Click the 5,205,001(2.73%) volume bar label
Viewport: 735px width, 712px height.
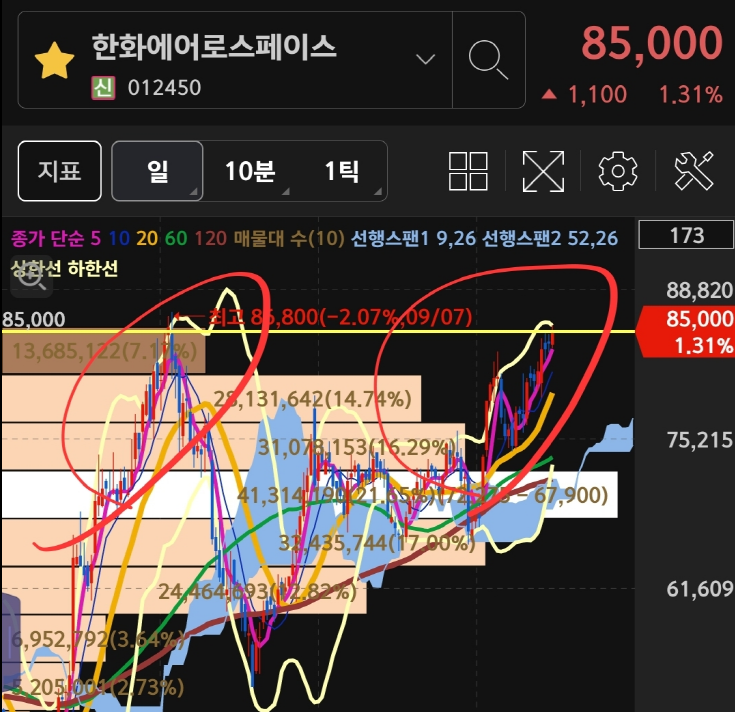point(98,688)
